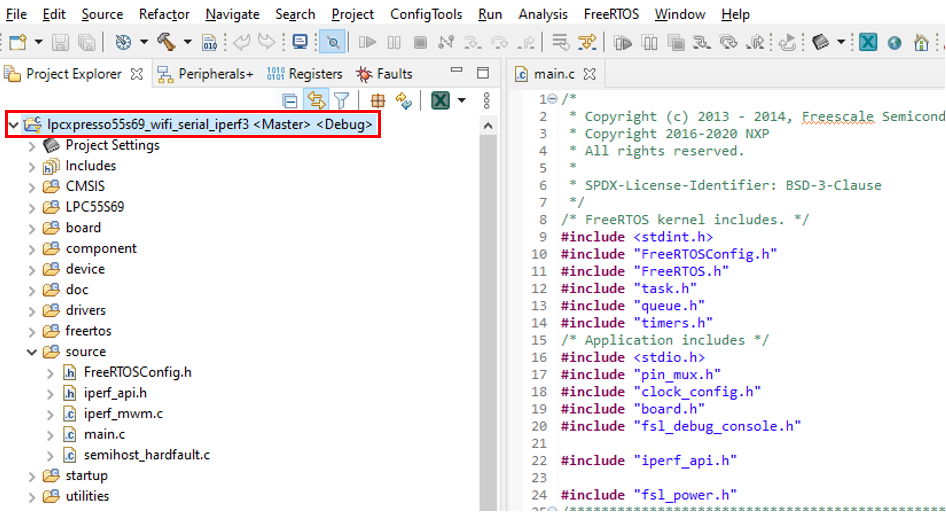946x523 pixels.
Task: Click the teal X MCUXpresso toolbar icon
Action: pos(868,42)
